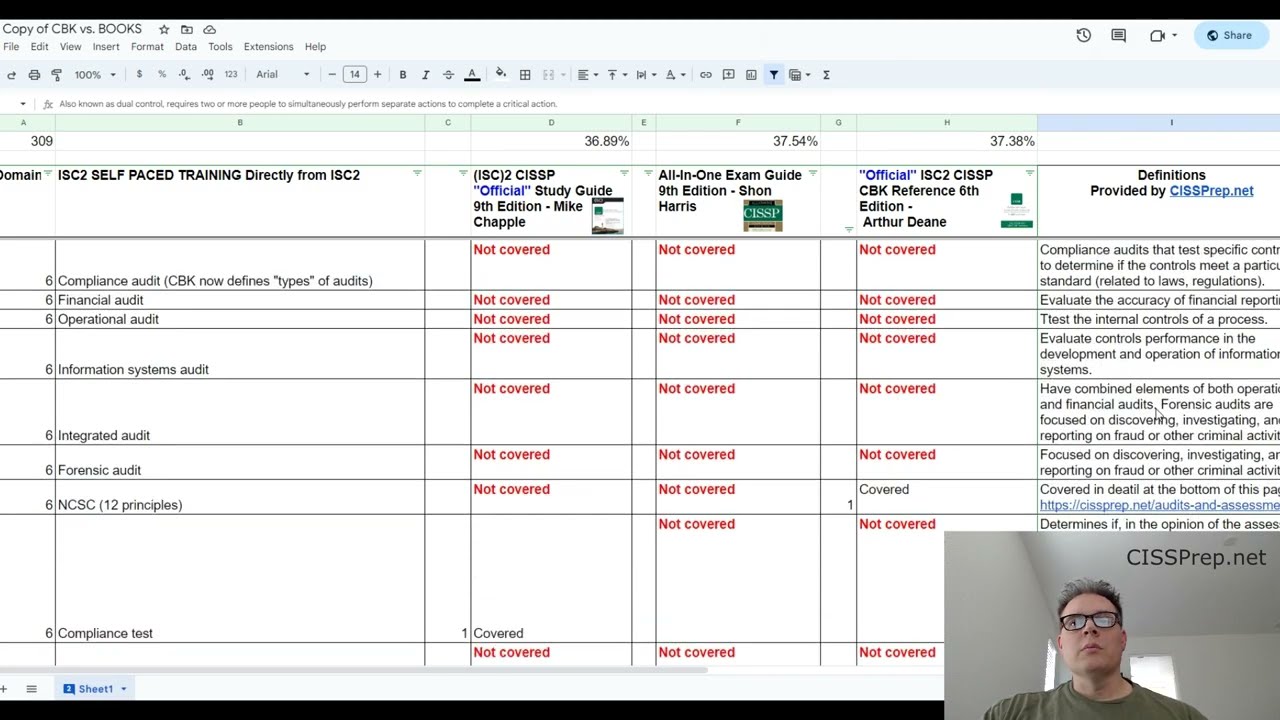
Task: Select column H header
Action: (x=947, y=123)
